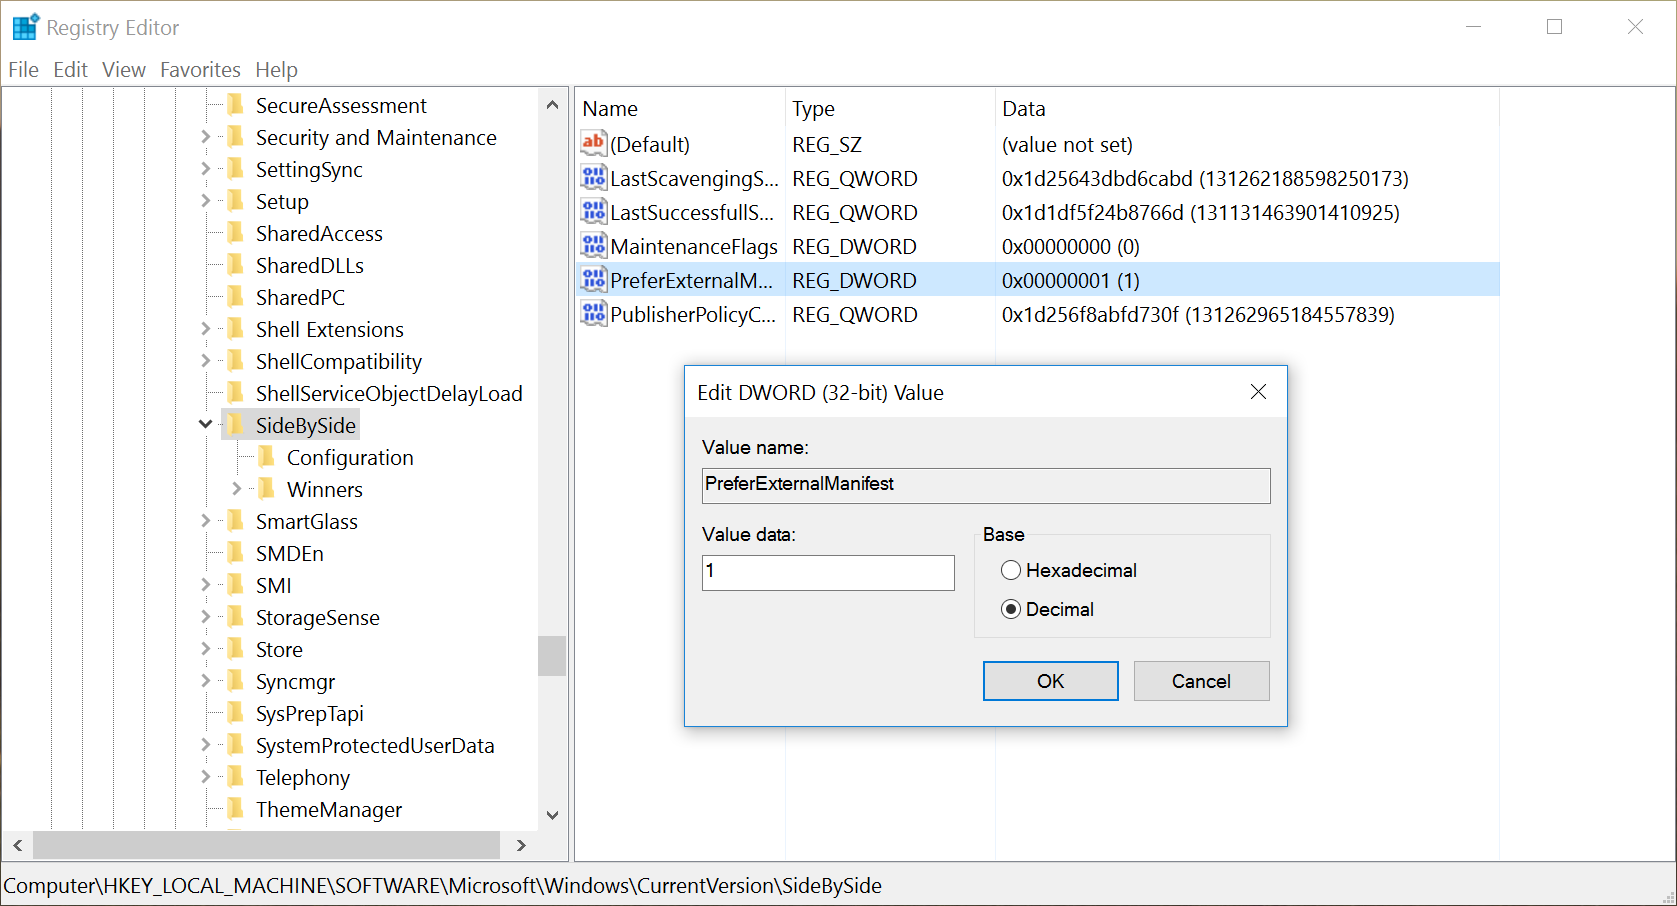Expand the SmartGlass key
Image resolution: width=1677 pixels, height=906 pixels.
(x=206, y=521)
